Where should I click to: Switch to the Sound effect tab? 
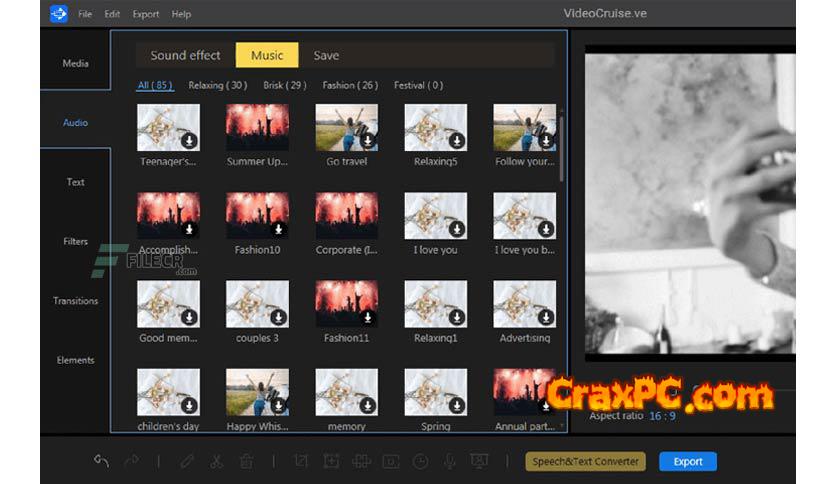coord(185,56)
